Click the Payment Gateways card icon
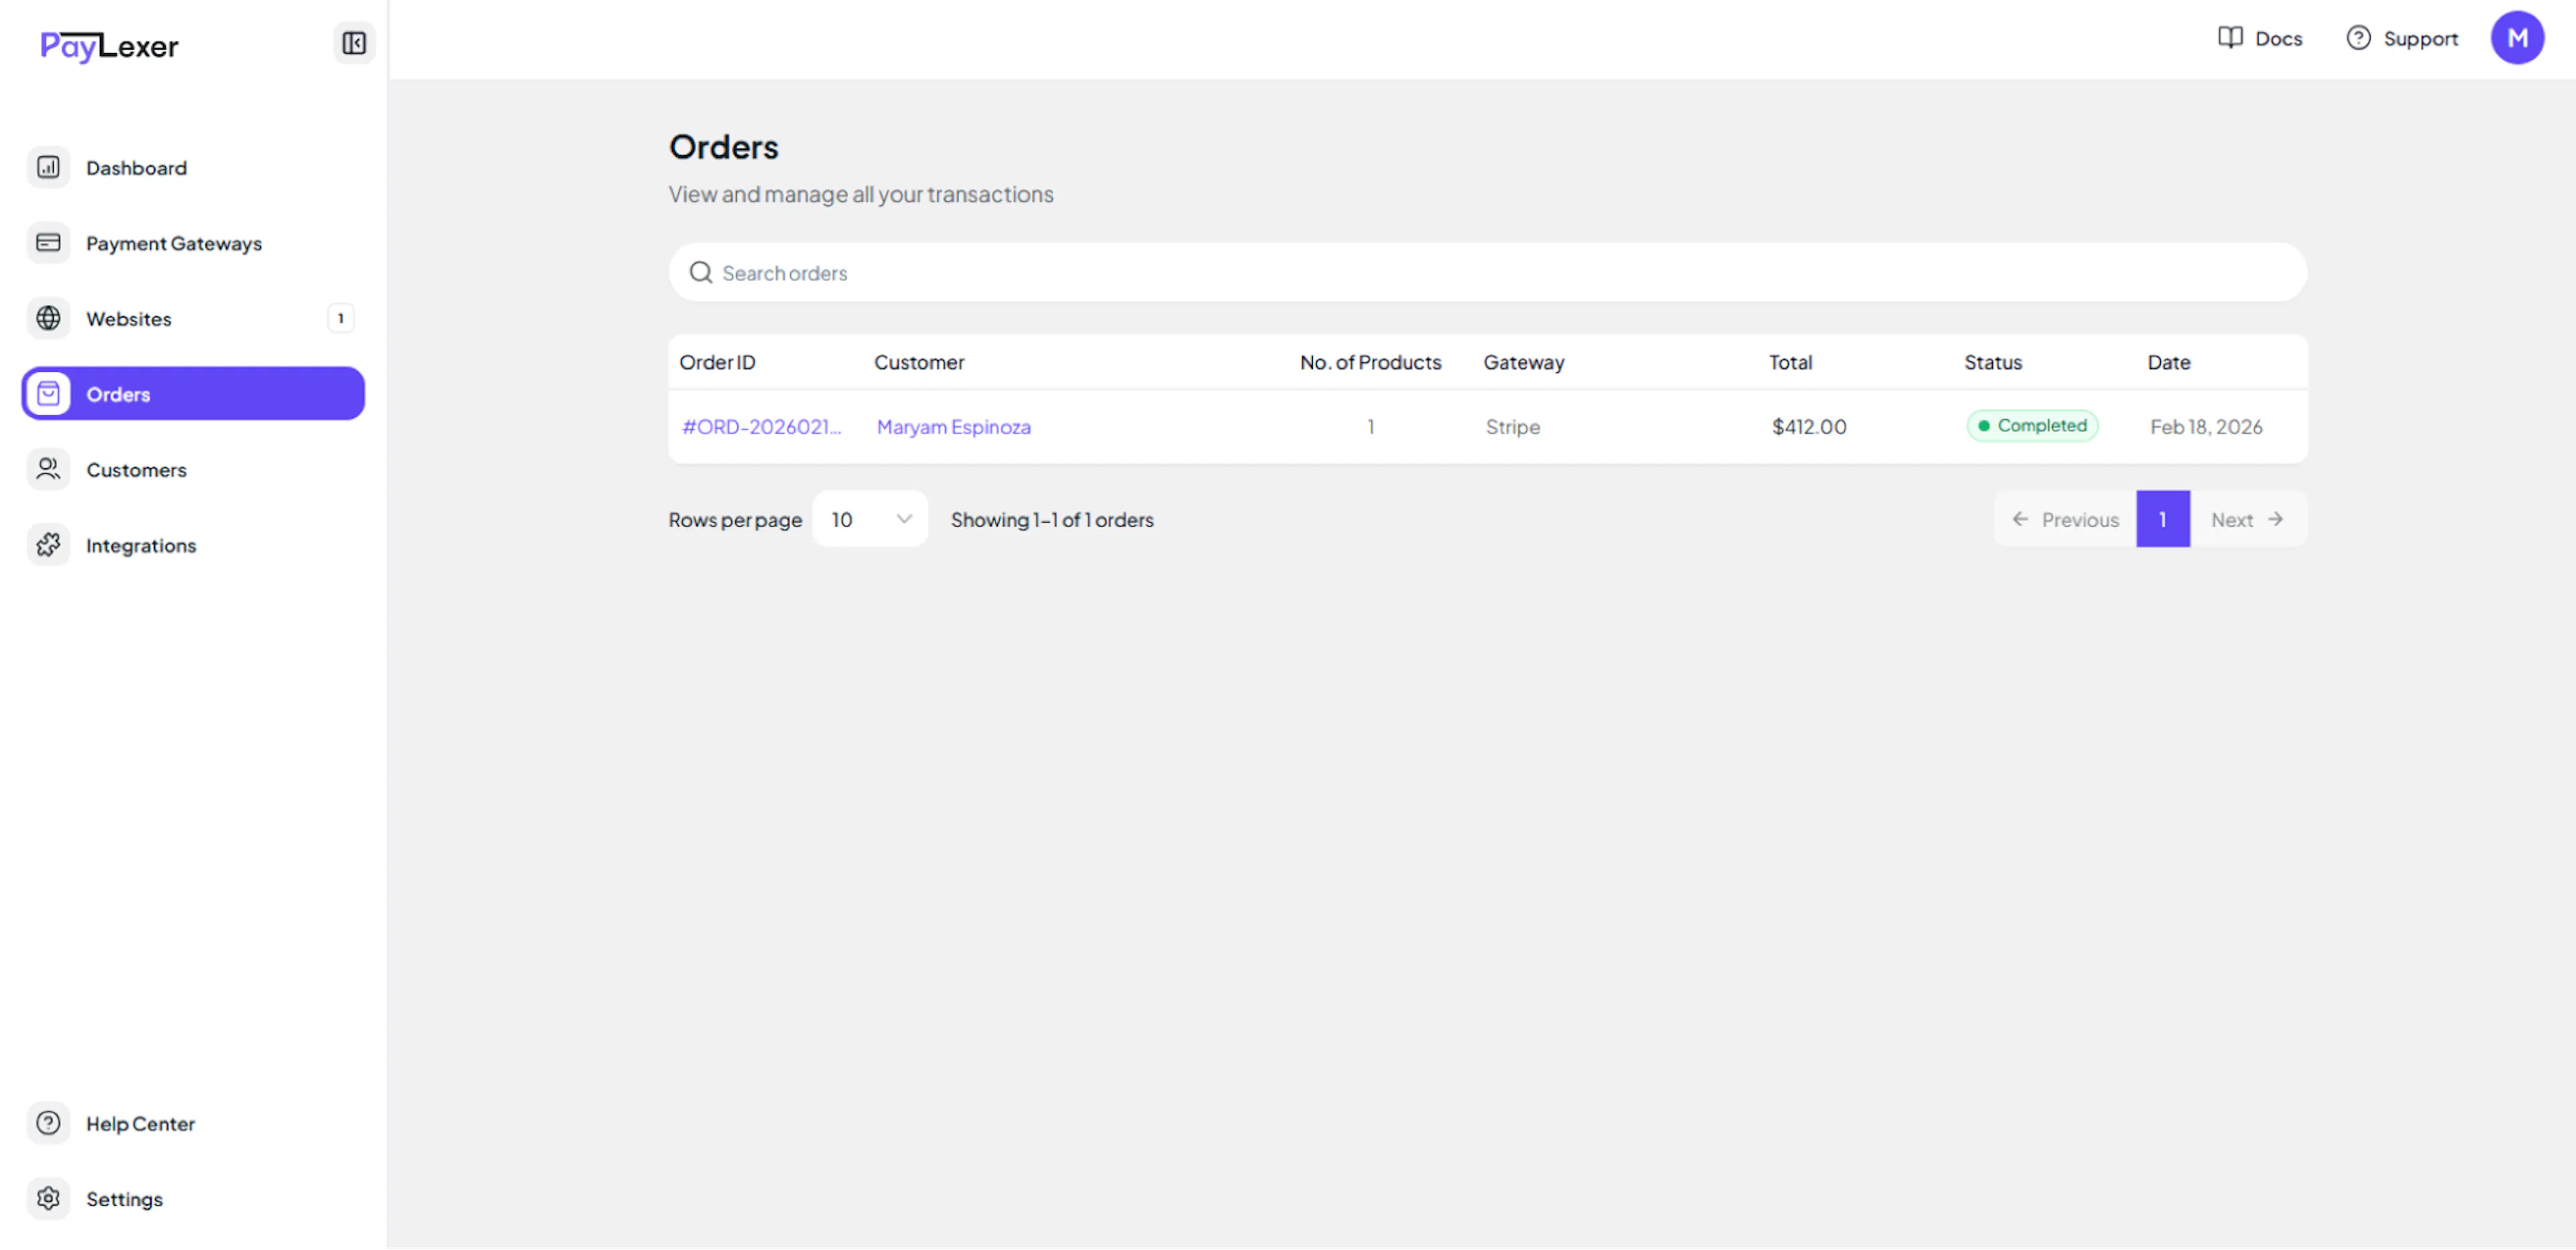 48,243
